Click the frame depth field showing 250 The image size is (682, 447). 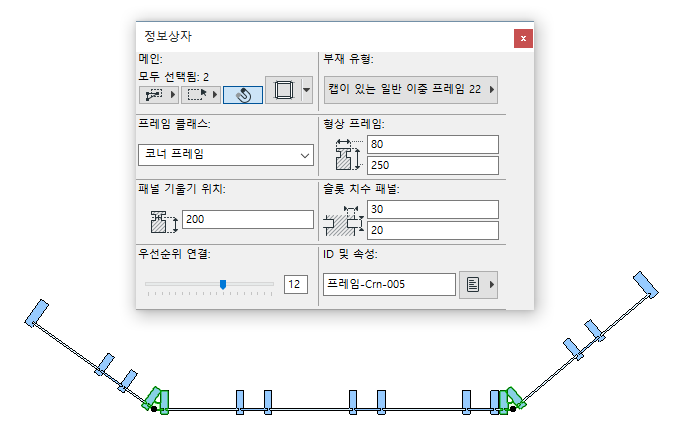432,165
